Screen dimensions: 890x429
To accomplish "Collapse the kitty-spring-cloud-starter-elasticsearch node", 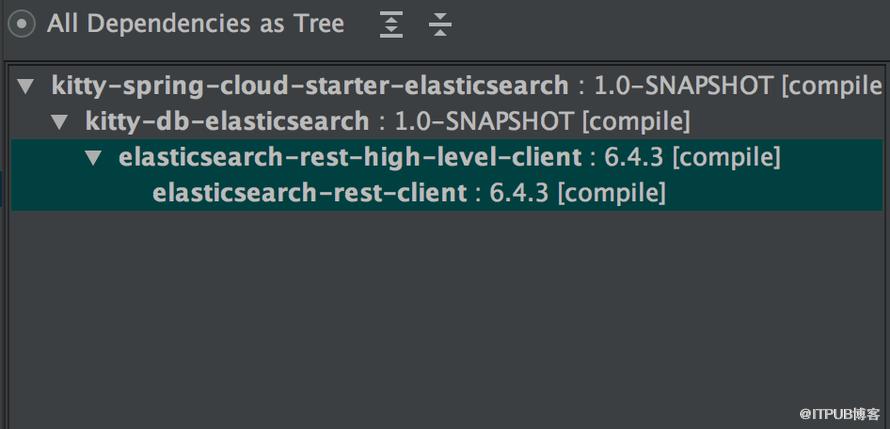I will (26, 86).
